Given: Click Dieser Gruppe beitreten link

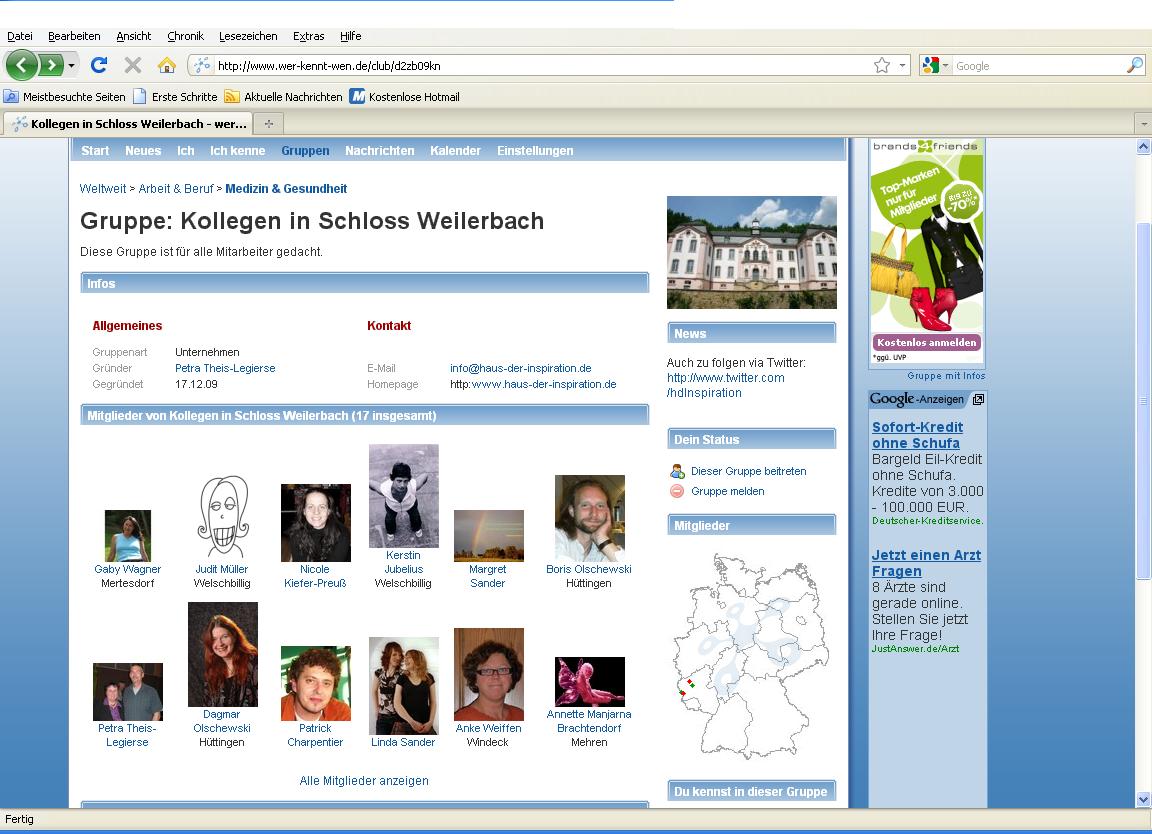Looking at the screenshot, I should pyautogui.click(x=748, y=471).
